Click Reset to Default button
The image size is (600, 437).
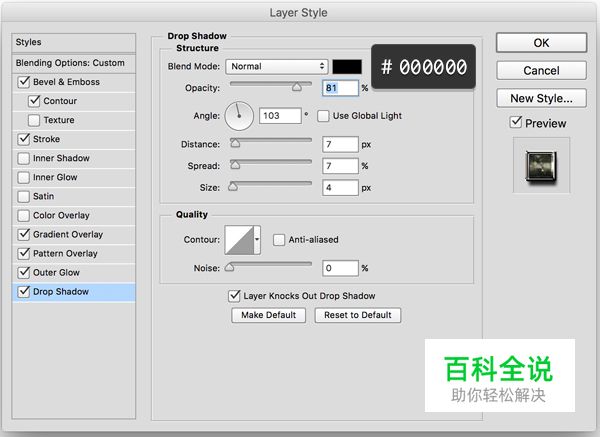click(x=357, y=315)
